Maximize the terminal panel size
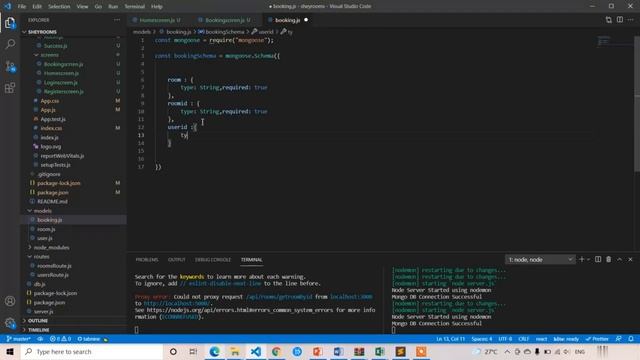The width and height of the screenshot is (640, 360). click(x=620, y=260)
